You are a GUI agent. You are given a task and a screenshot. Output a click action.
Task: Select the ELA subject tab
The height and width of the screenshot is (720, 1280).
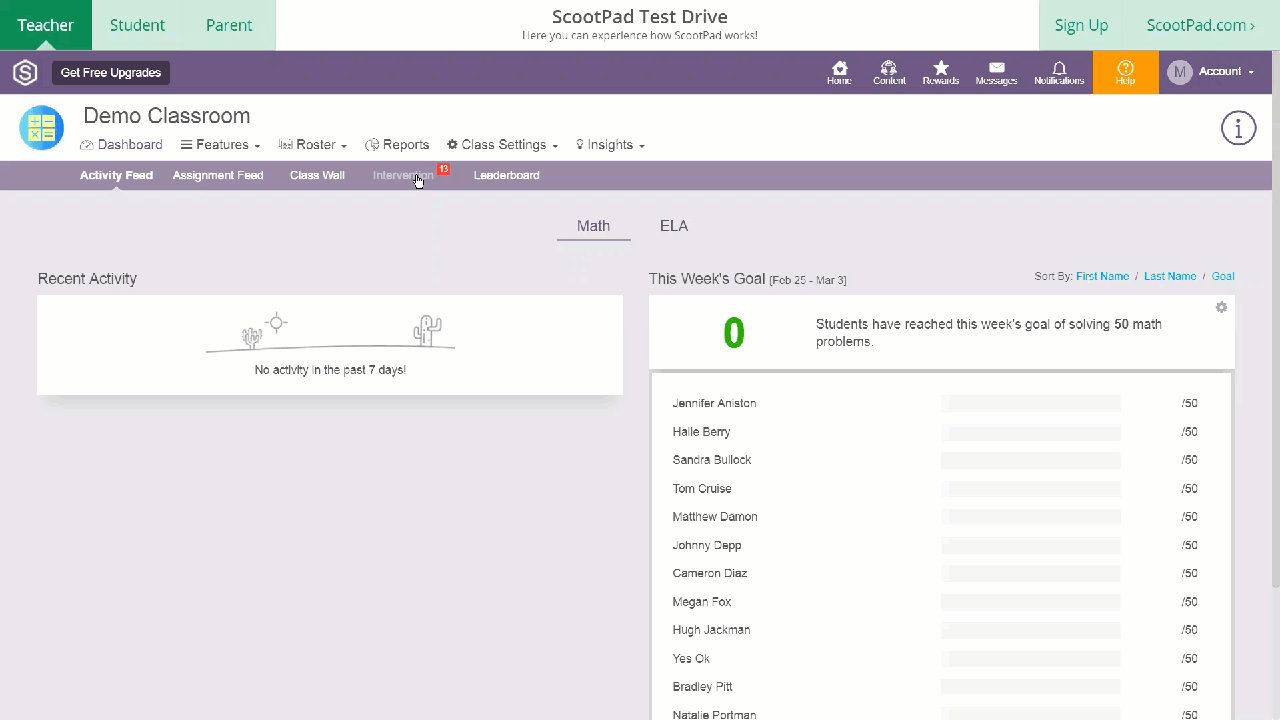pyautogui.click(x=674, y=226)
